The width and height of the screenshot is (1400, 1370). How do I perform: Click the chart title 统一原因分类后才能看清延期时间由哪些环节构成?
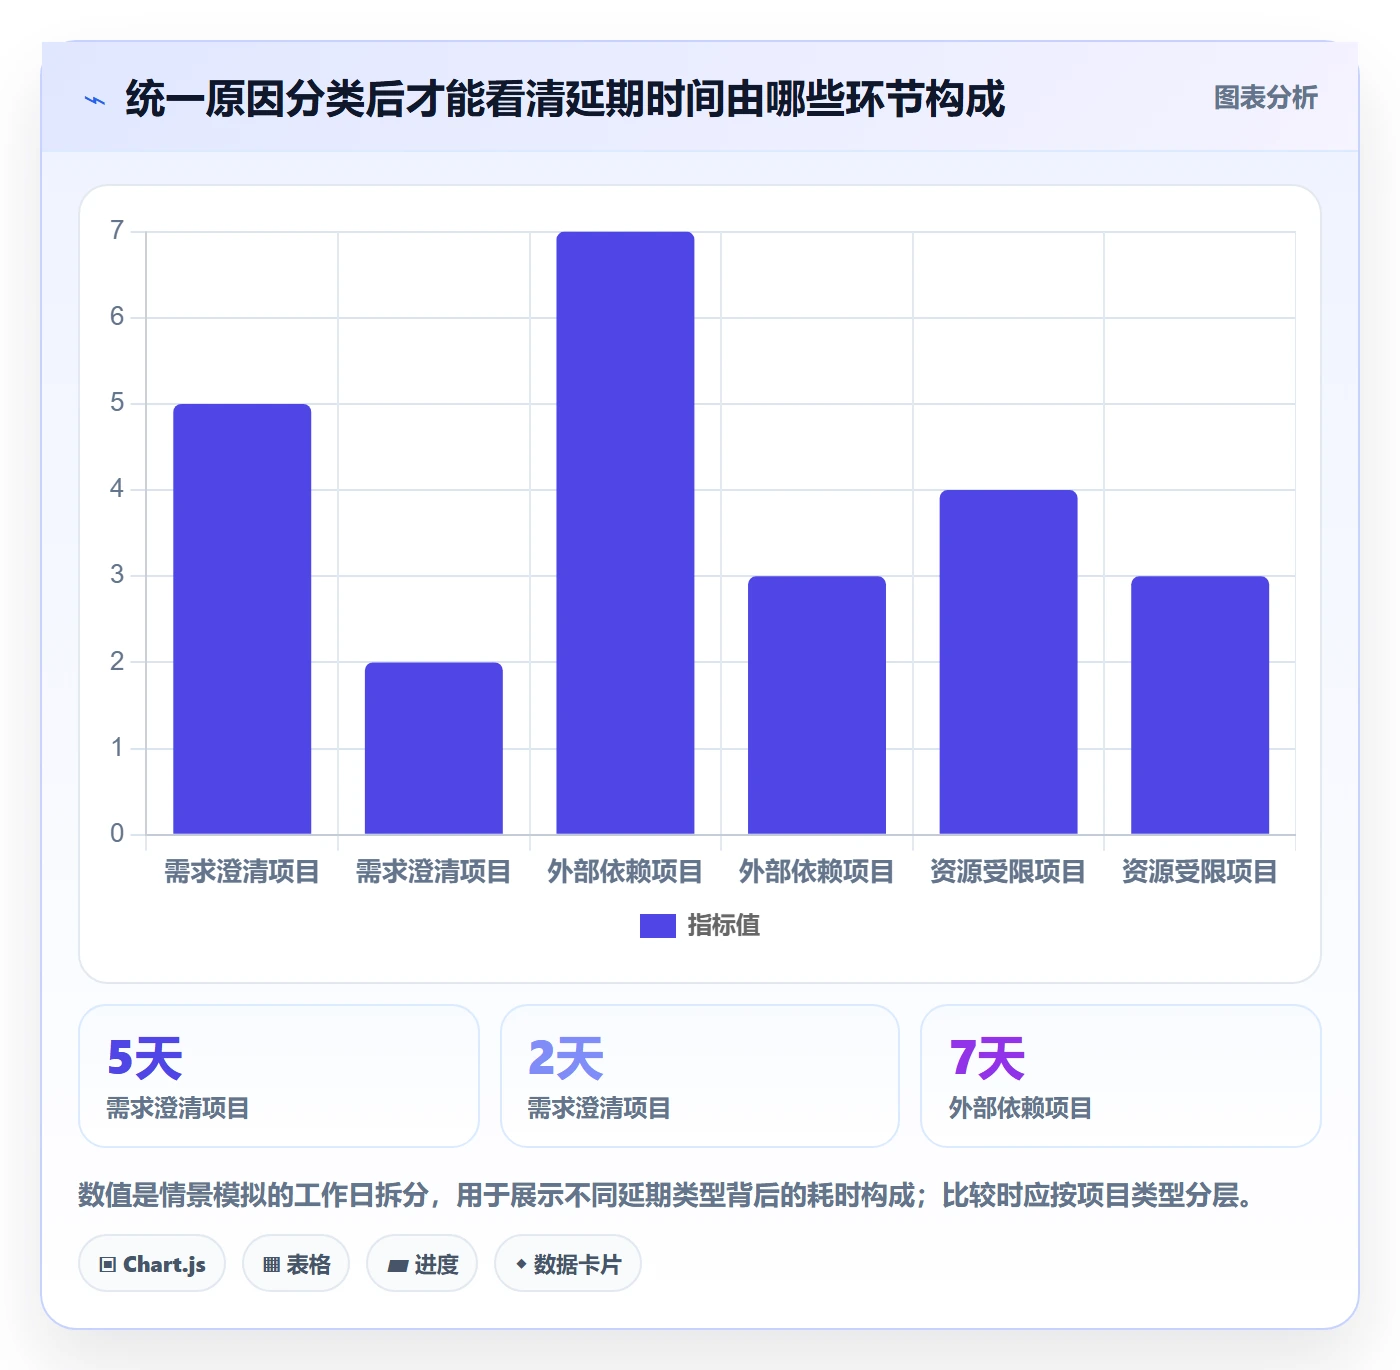pyautogui.click(x=565, y=99)
